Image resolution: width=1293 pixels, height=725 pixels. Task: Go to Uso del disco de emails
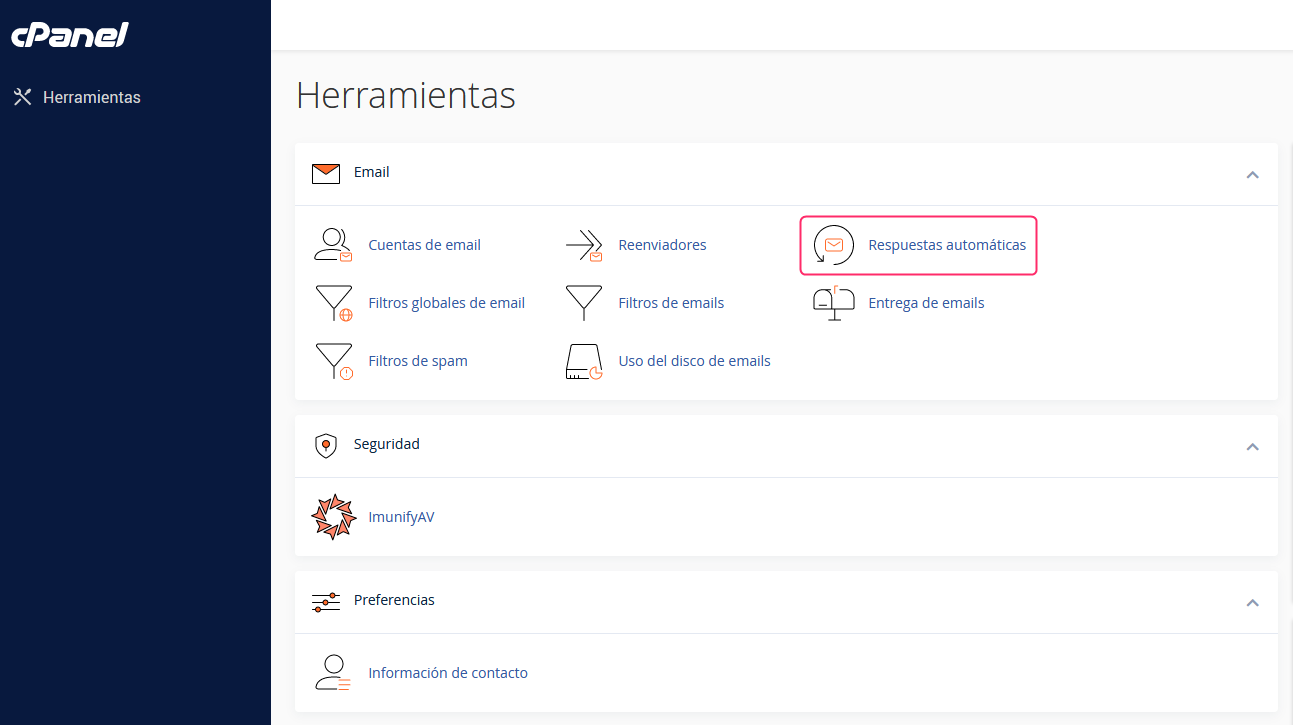[694, 361]
